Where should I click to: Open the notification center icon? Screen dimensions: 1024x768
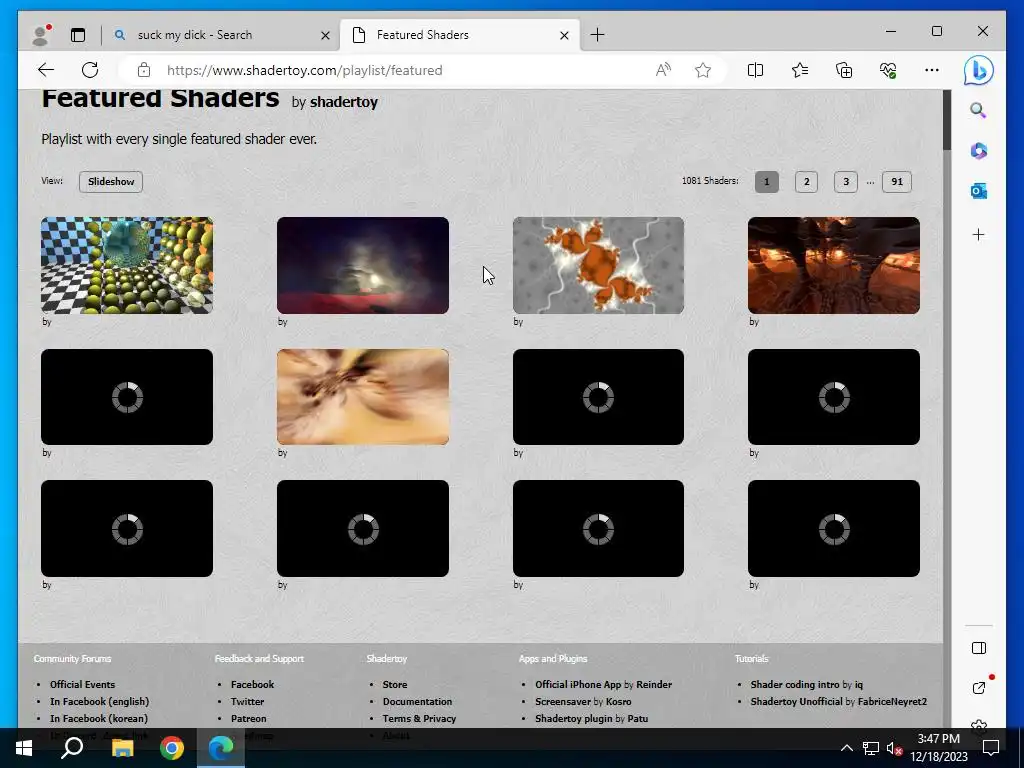tap(991, 748)
